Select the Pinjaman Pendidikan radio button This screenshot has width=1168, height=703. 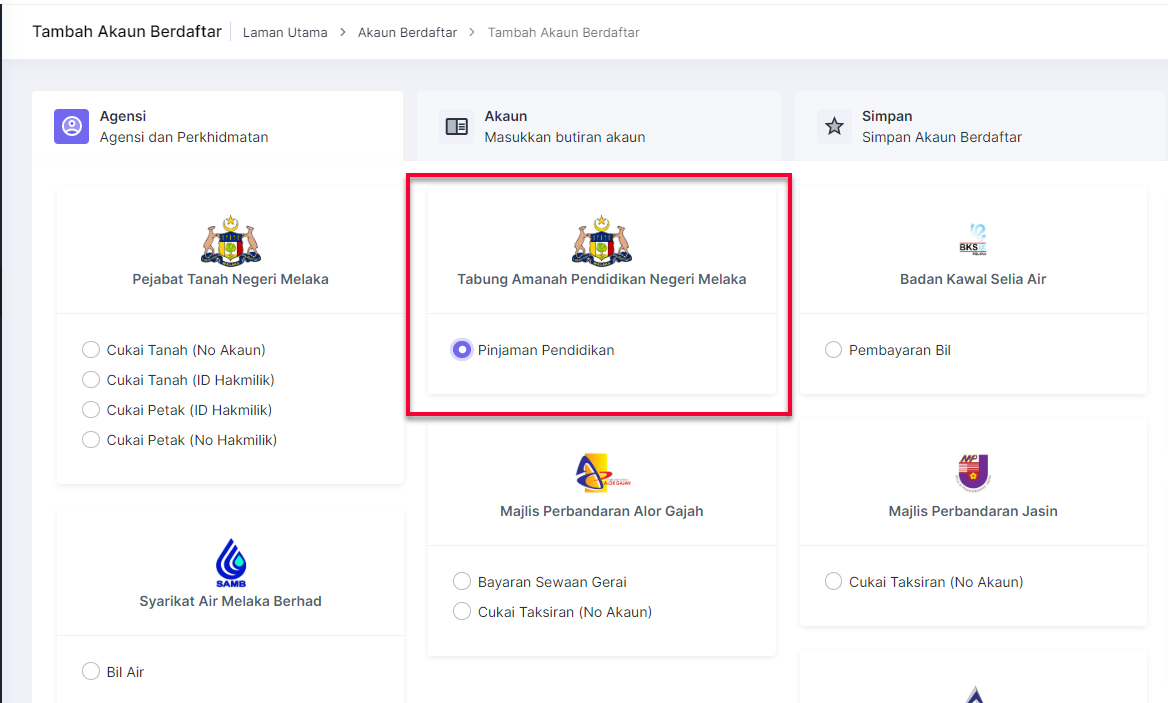[462, 350]
